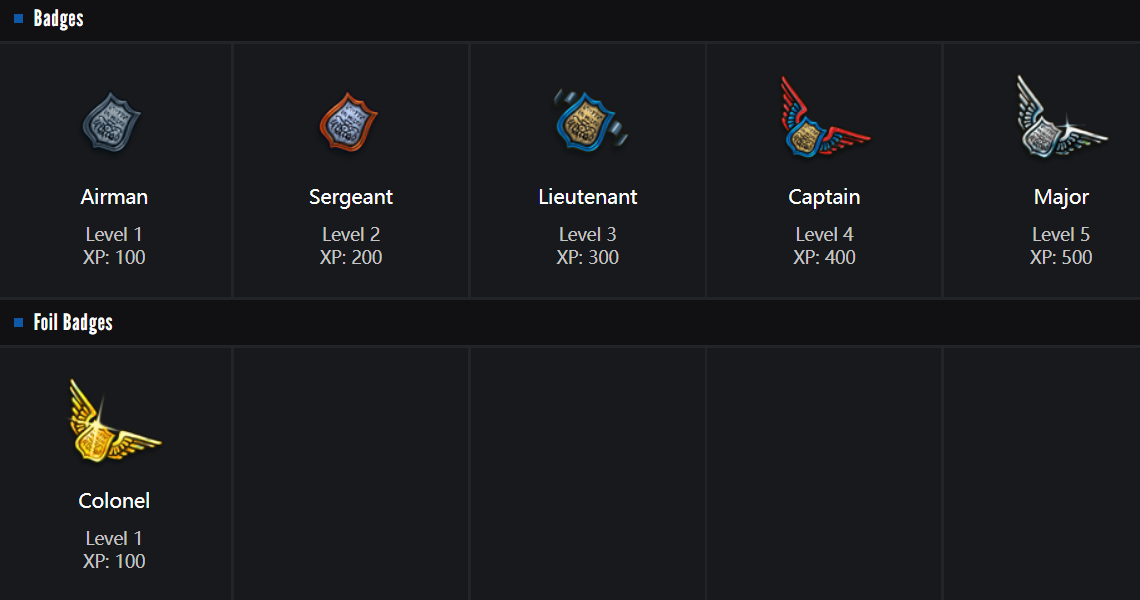Click the blue square beside Badges
Image resolution: width=1140 pixels, height=600 pixels.
tap(18, 18)
